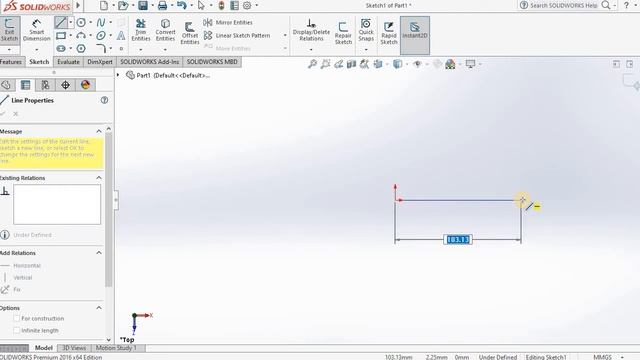The width and height of the screenshot is (640, 360).
Task: Open Display/Delete Relations
Action: 311,30
